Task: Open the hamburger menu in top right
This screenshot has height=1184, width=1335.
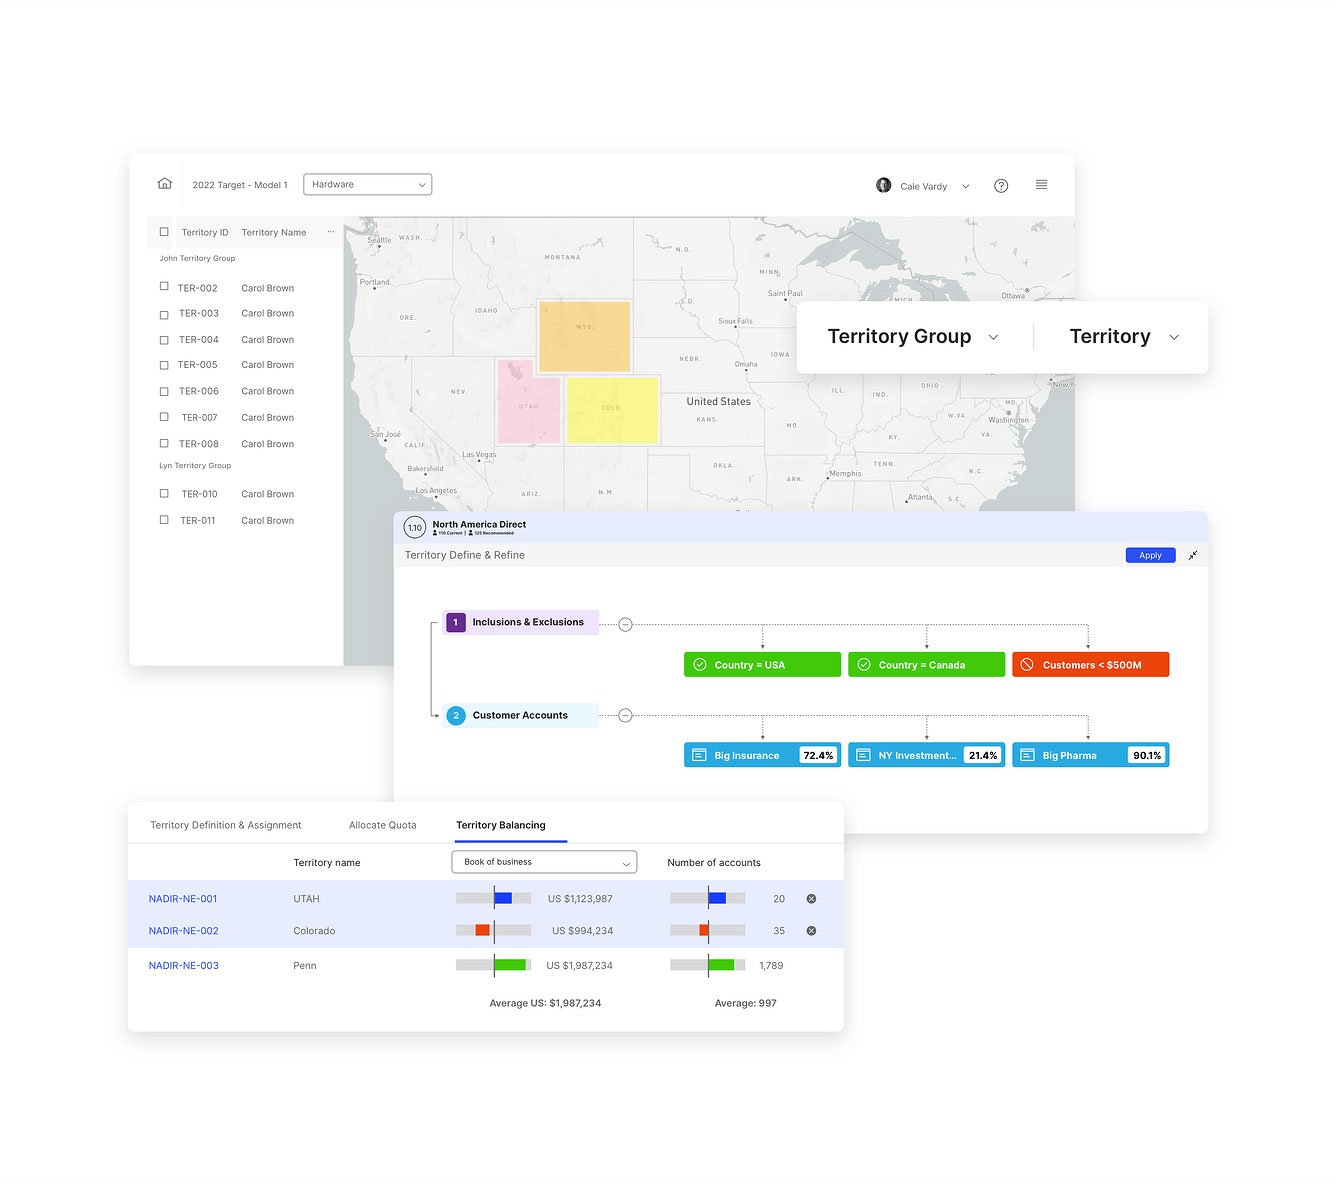Action: pos(1041,184)
